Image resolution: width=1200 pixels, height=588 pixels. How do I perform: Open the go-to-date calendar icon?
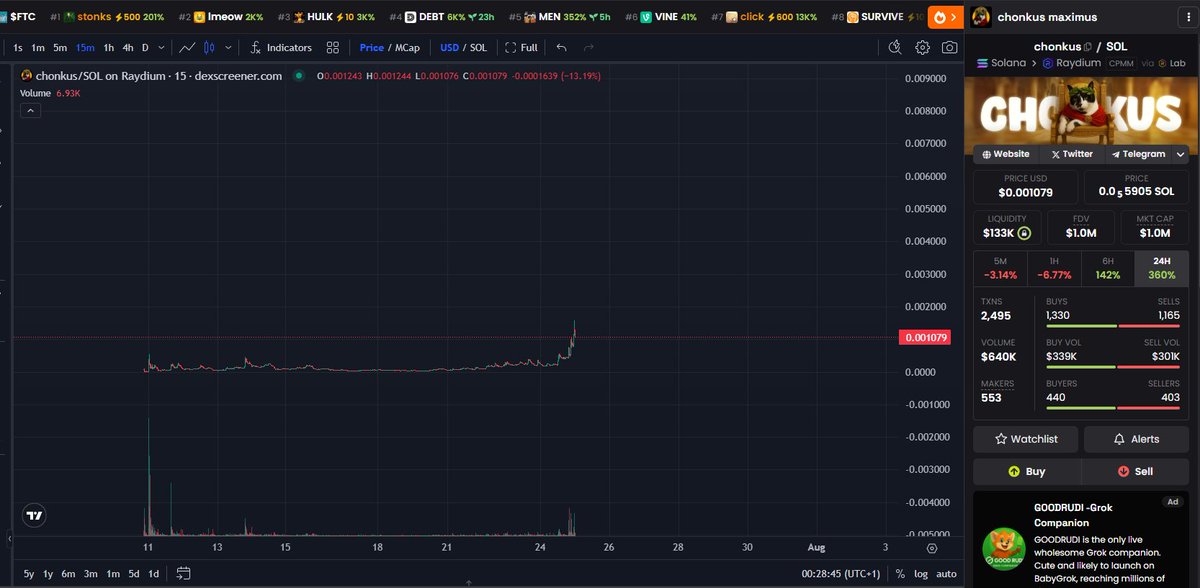(x=183, y=573)
